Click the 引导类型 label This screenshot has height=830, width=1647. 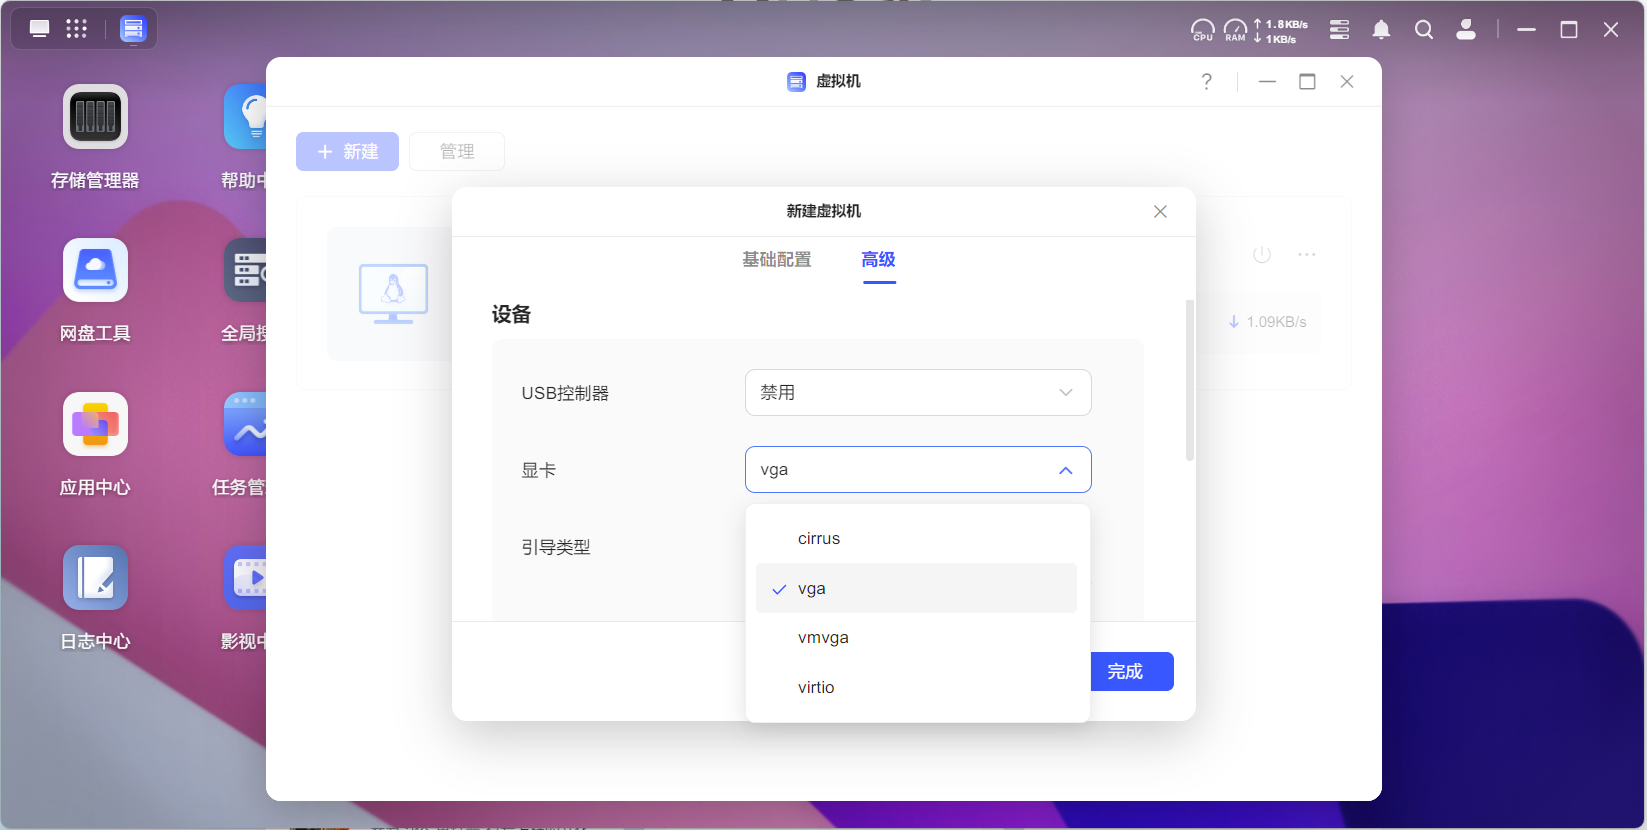(556, 547)
